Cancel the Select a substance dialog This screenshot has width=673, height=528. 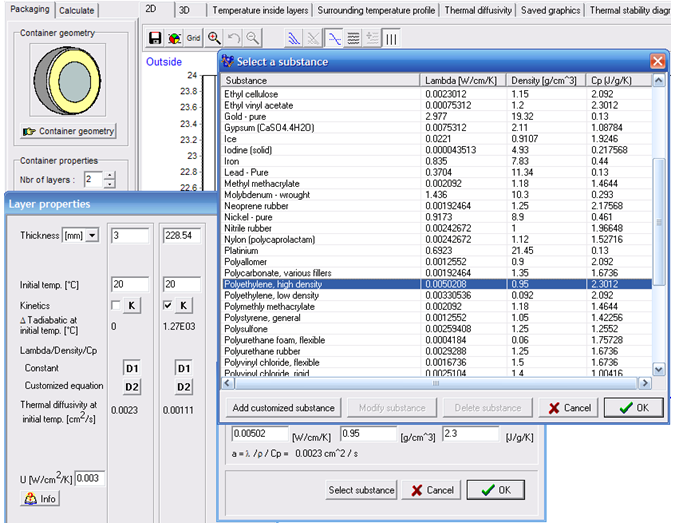pos(570,408)
